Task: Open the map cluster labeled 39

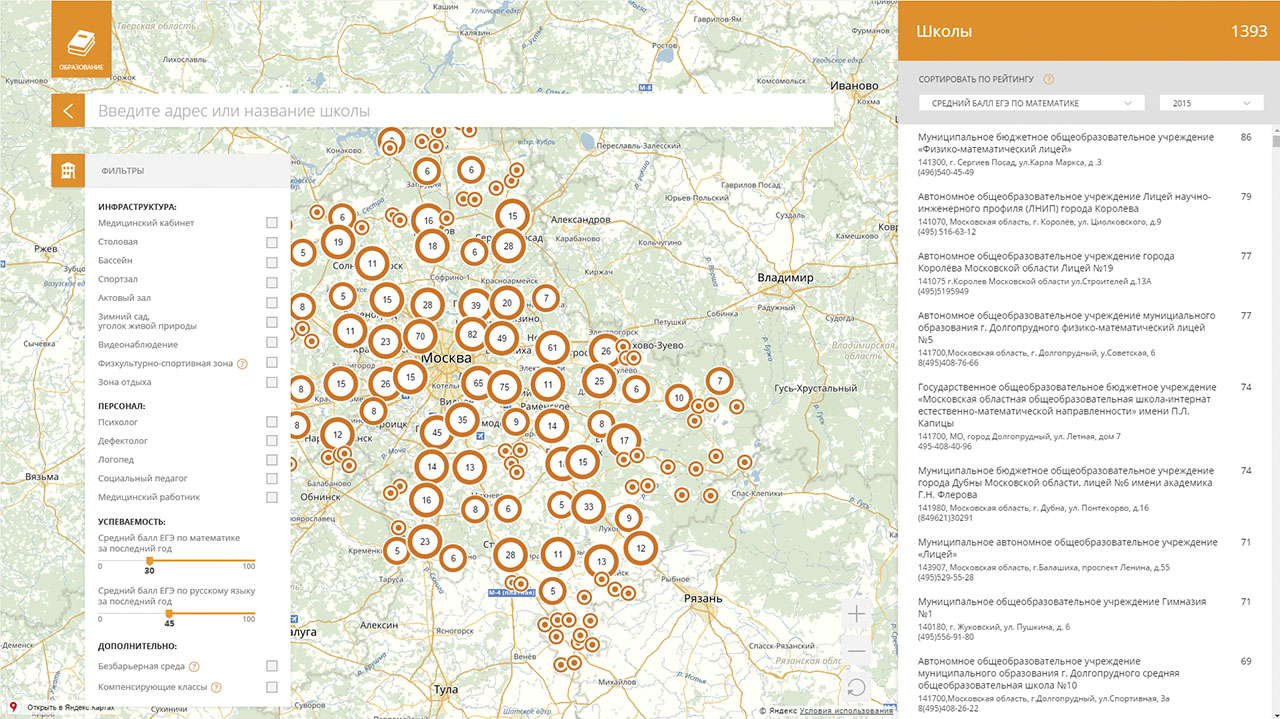Action: 476,306
